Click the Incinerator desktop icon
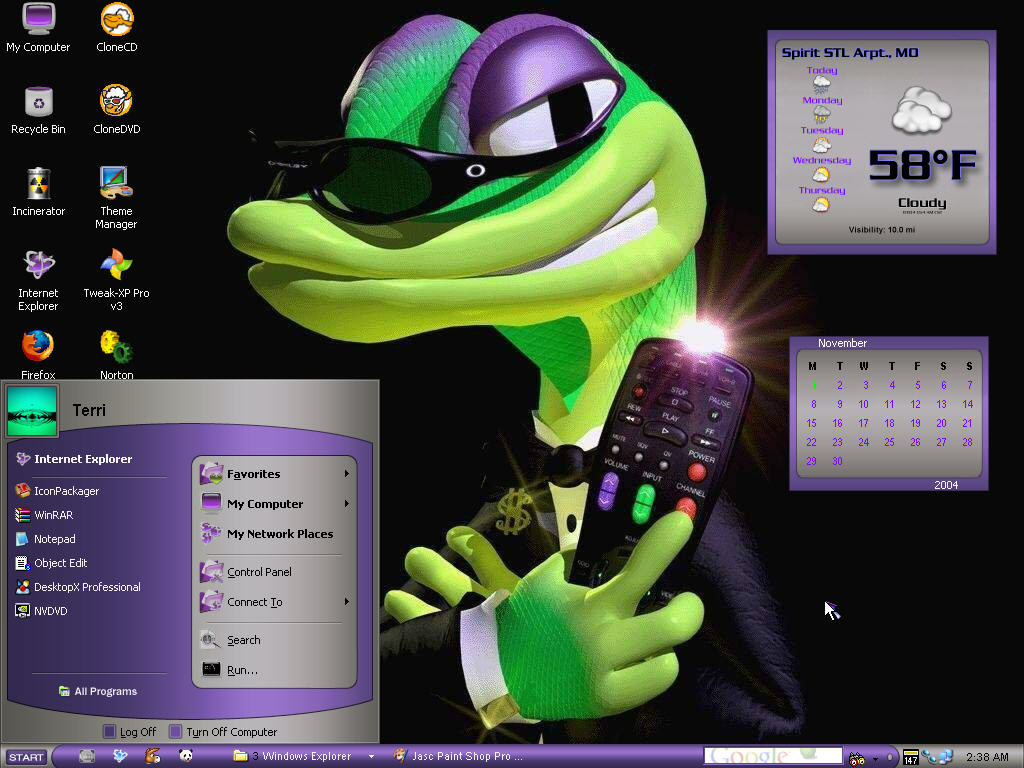1024x768 pixels. (39, 191)
